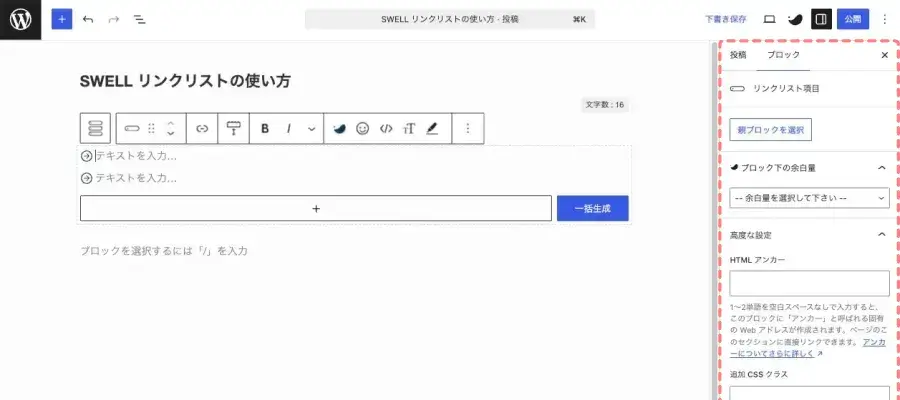
Task: Click the 追加 CSS クラス input field
Action: [809, 393]
